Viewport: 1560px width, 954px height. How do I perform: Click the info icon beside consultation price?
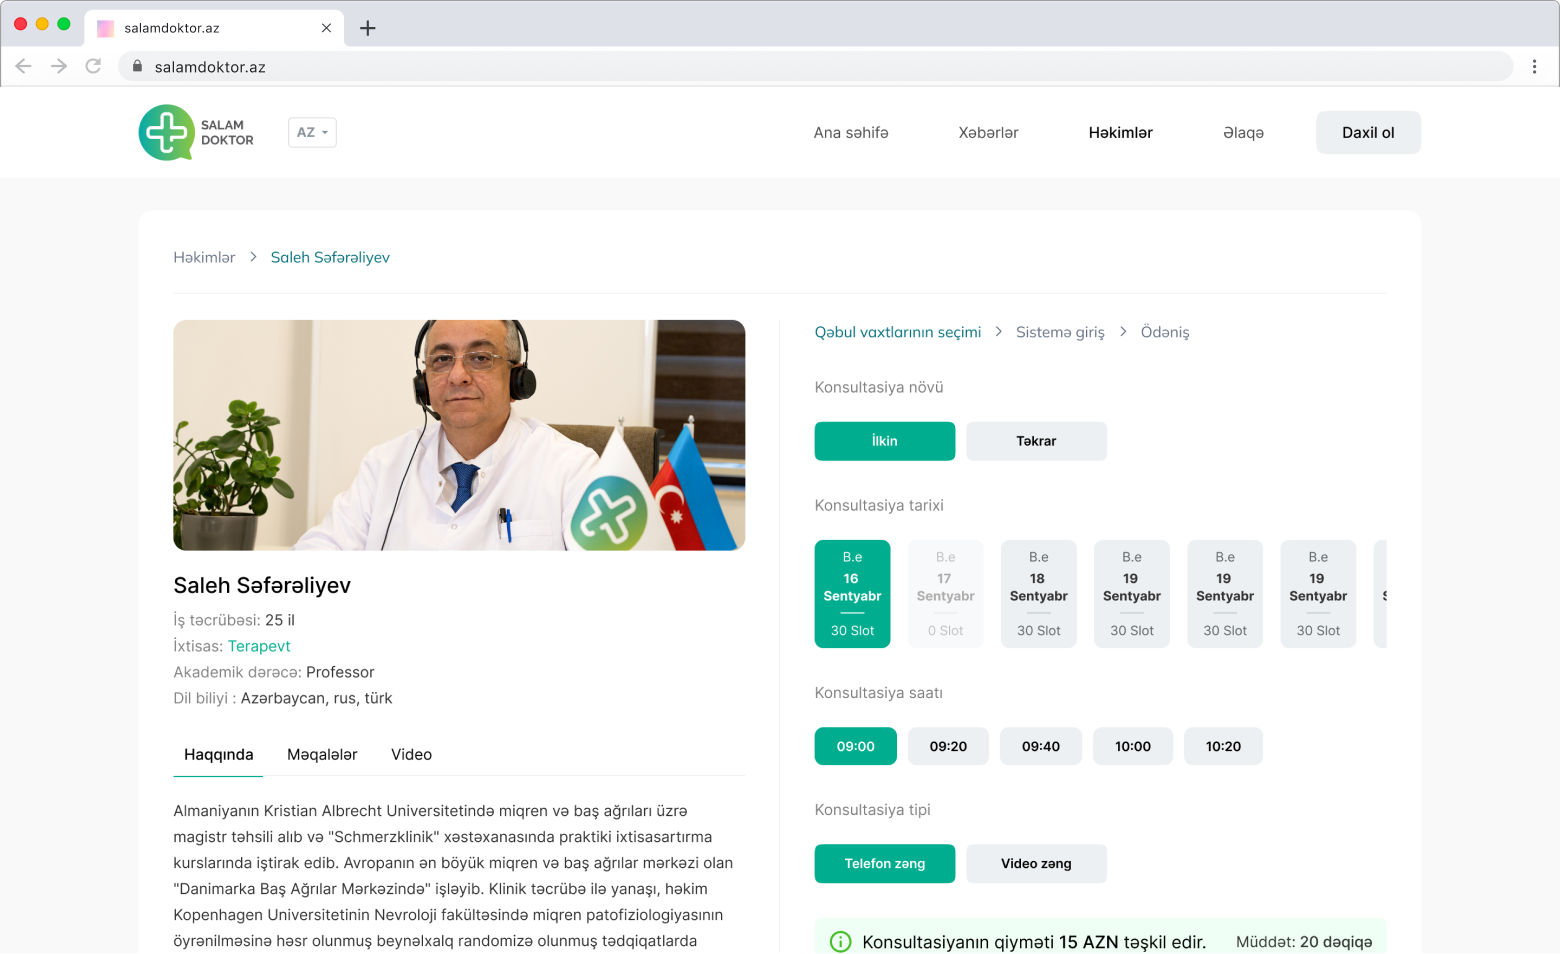[x=840, y=941]
